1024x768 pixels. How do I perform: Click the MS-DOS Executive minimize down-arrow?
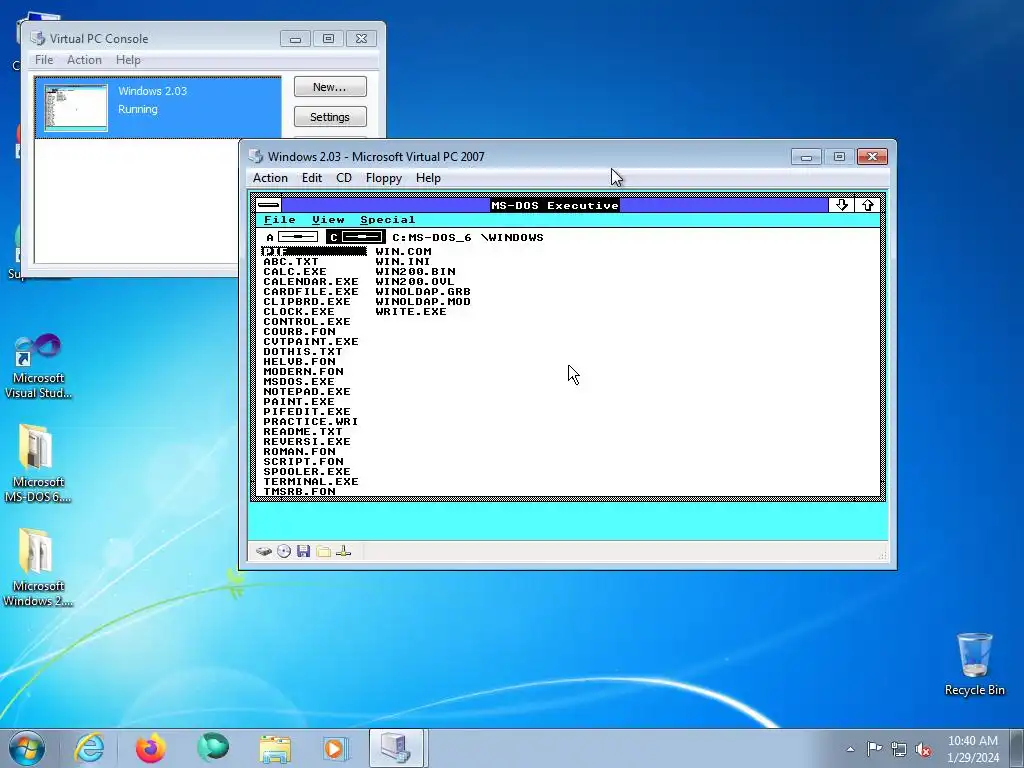(x=841, y=205)
